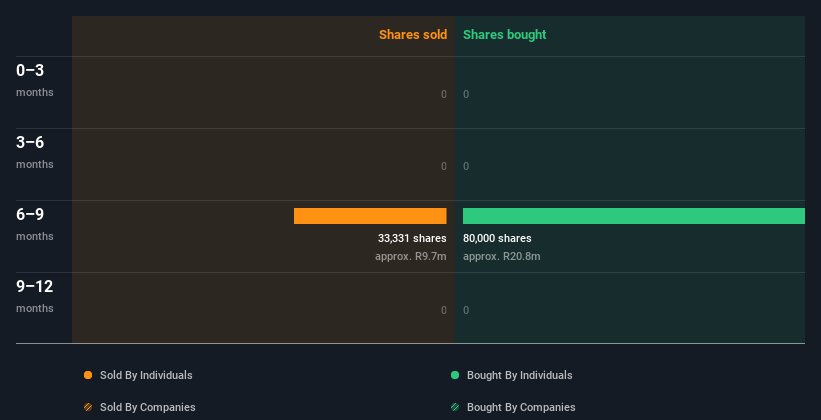Click the 3–6 months row label
This screenshot has width=821, height=420.
pyautogui.click(x=35, y=152)
